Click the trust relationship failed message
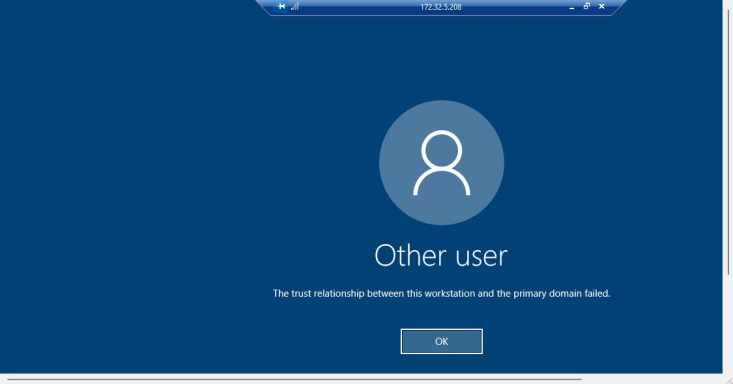This screenshot has width=733, height=384. (441, 294)
